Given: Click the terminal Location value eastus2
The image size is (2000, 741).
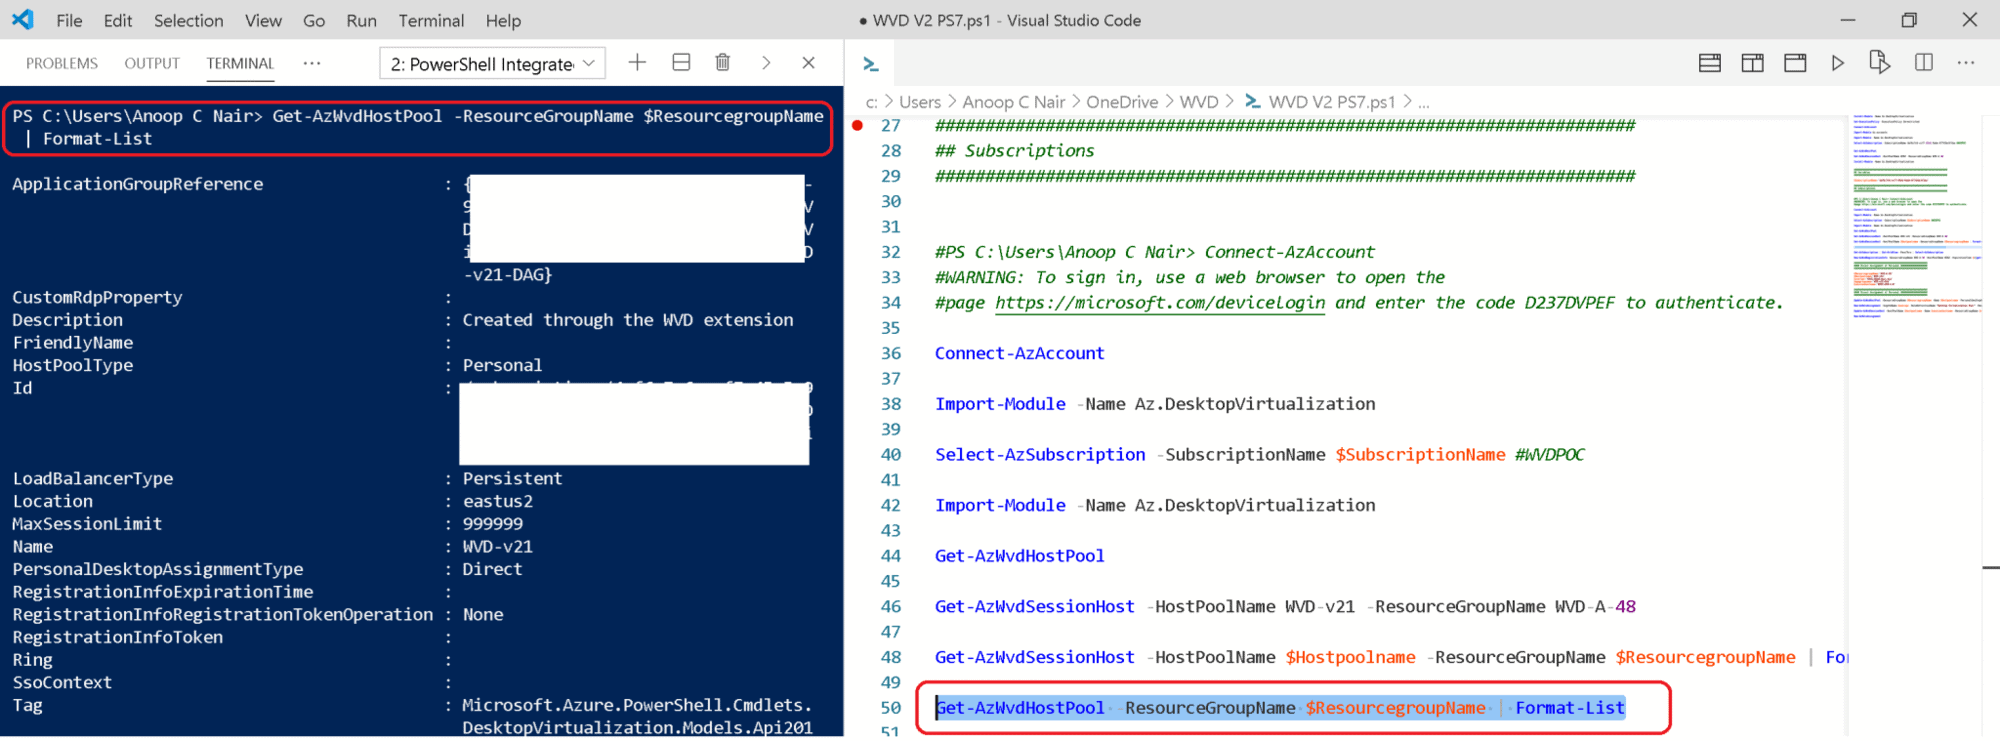Looking at the screenshot, I should pos(497,501).
